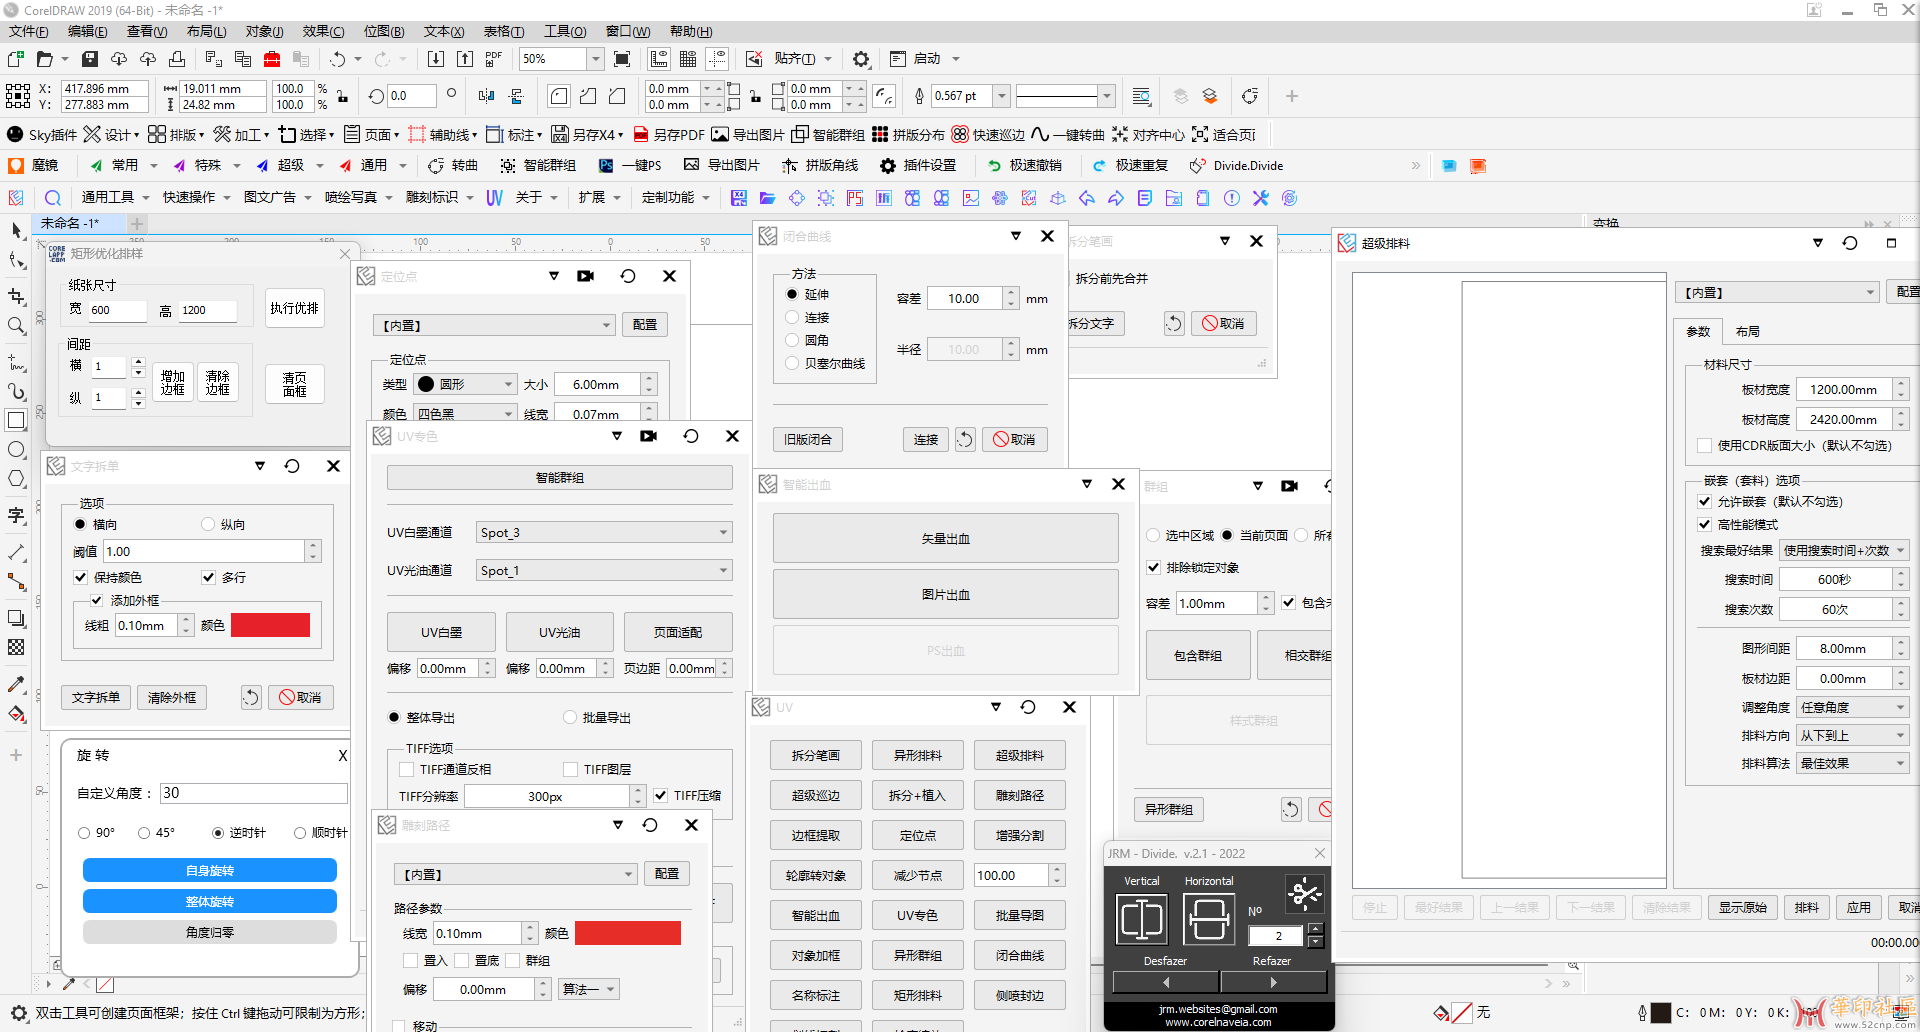Viewport: 1920px width, 1032px height.
Task: Click the reset icon in 超级排料 header
Action: 1850,243
